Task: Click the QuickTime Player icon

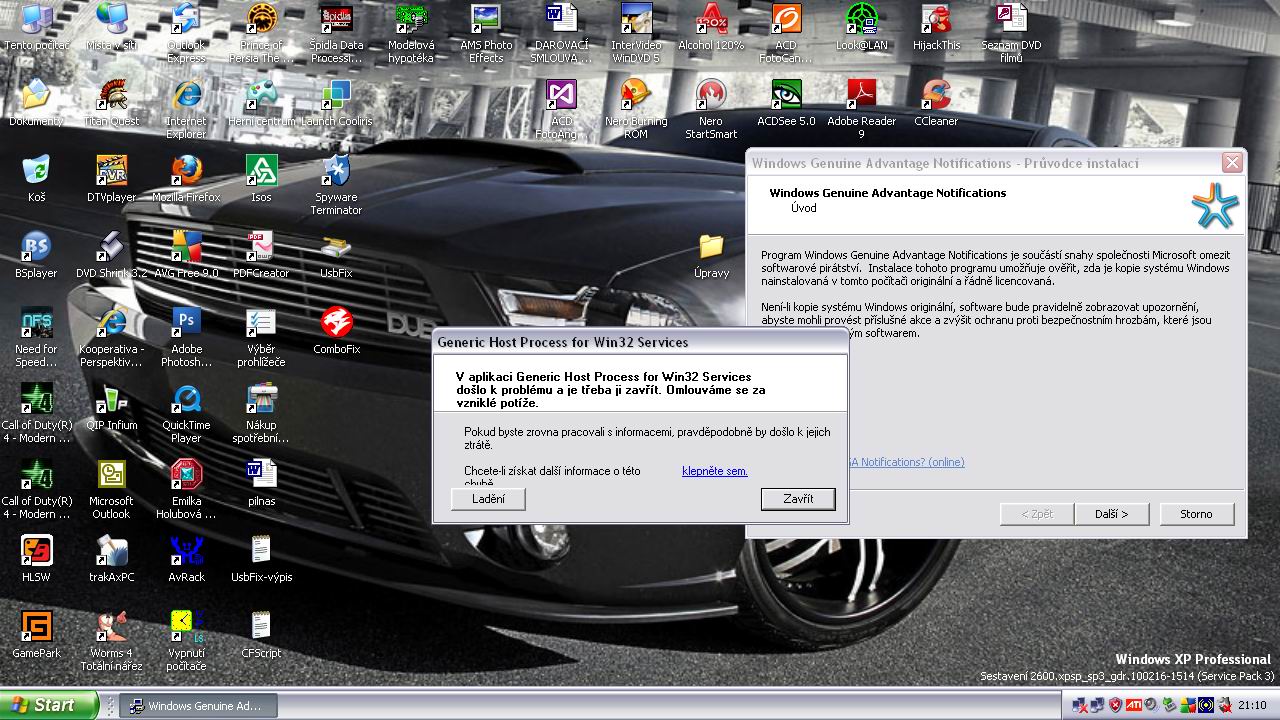Action: [186, 399]
